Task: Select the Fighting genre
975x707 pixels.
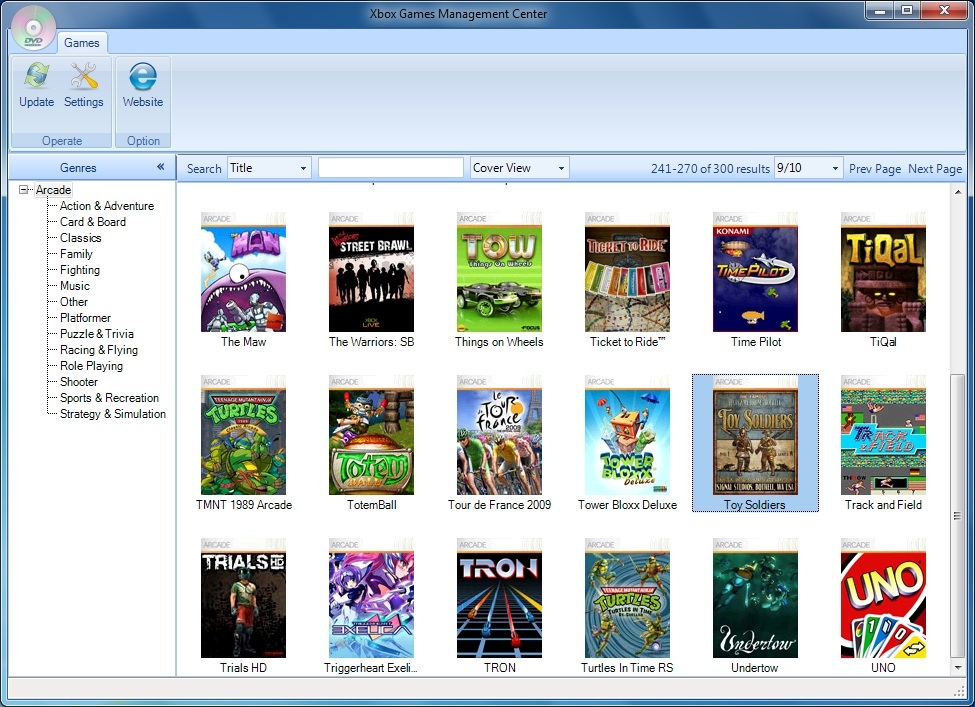Action: pos(80,270)
